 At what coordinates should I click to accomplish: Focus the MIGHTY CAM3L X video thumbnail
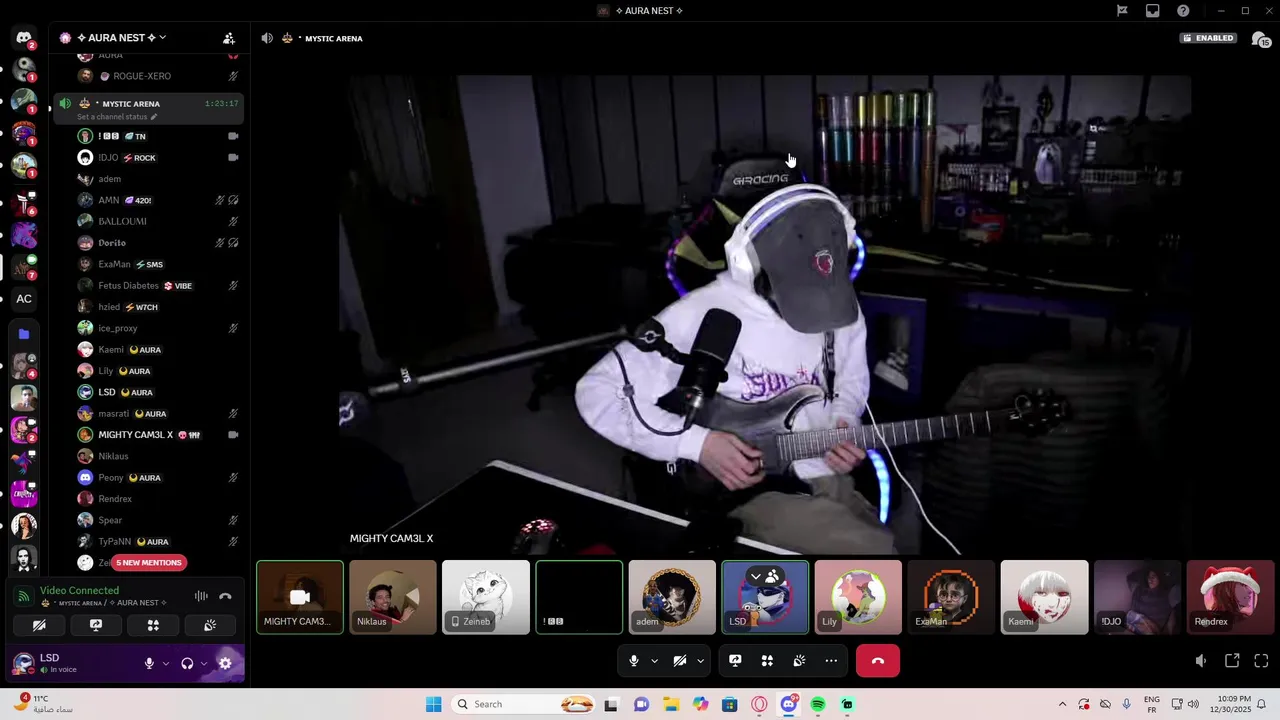(x=300, y=597)
